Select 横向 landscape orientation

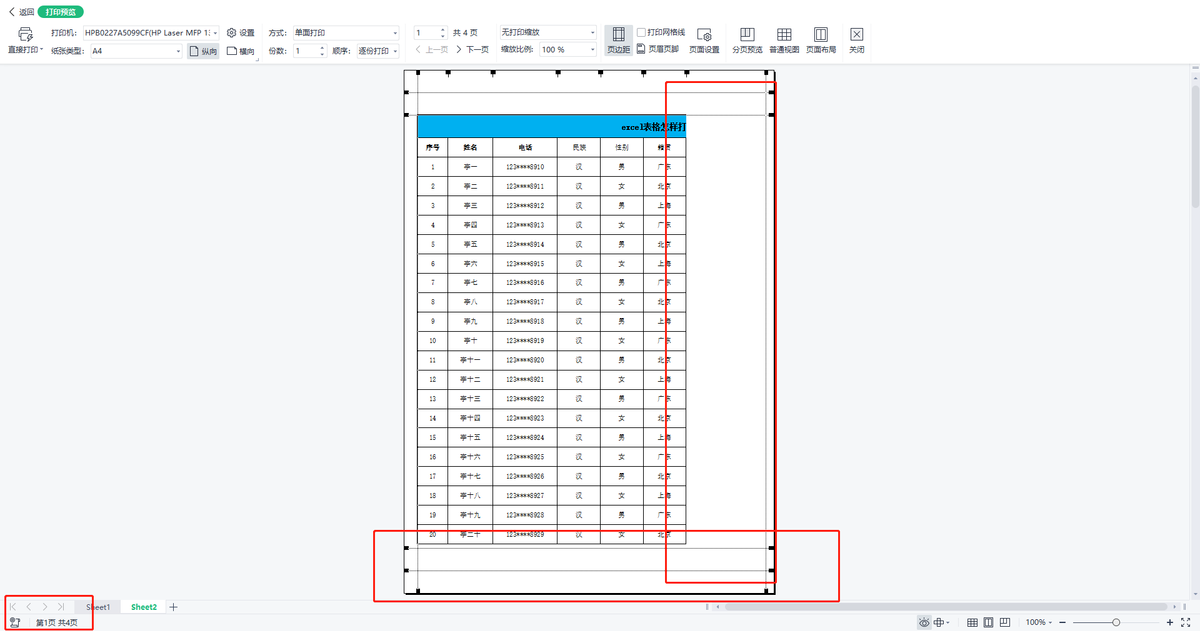[x=241, y=50]
